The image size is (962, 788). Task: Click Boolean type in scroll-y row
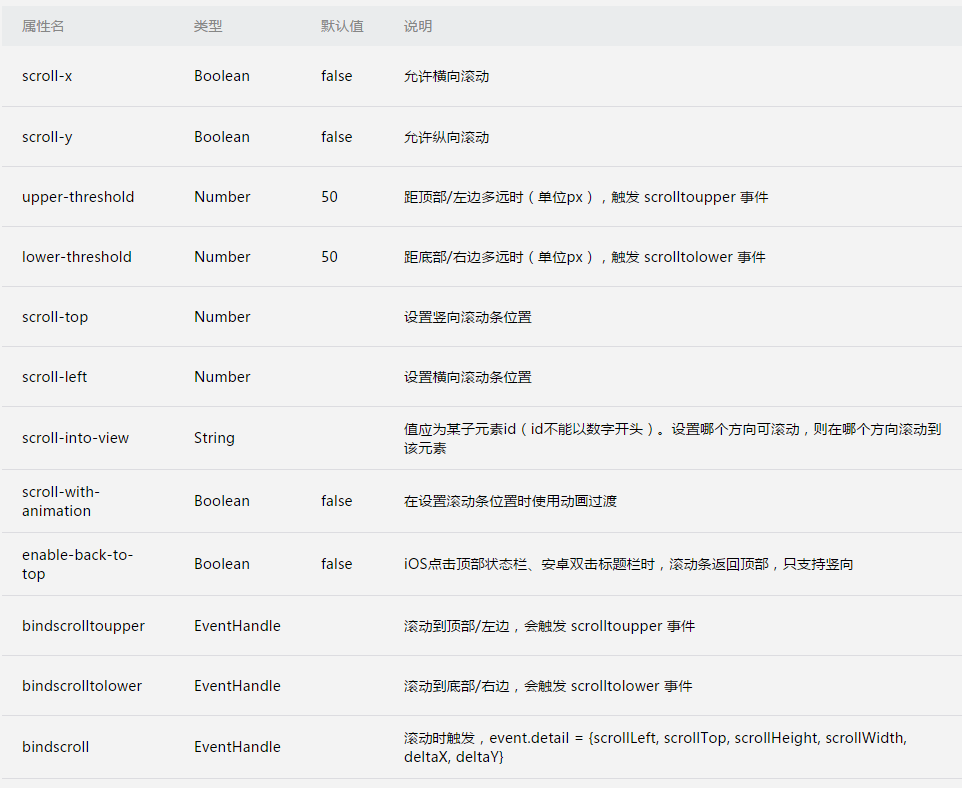click(x=222, y=137)
